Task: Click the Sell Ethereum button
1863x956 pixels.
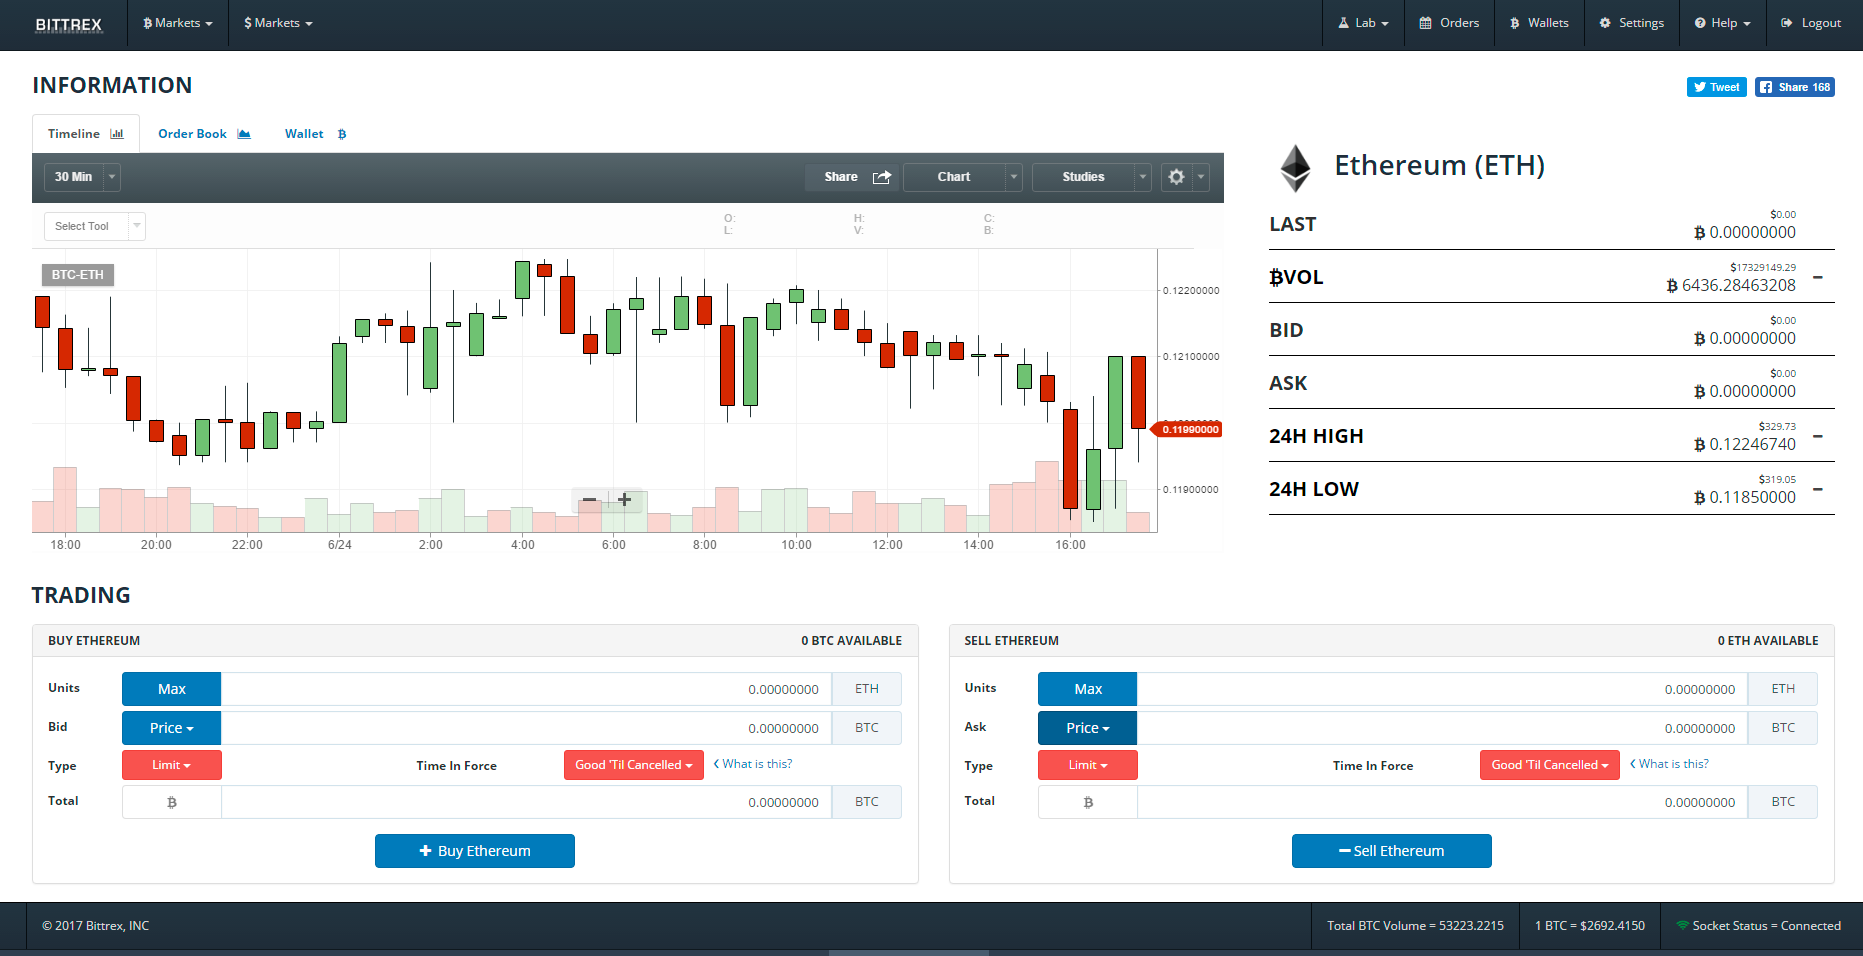Action: click(x=1392, y=851)
